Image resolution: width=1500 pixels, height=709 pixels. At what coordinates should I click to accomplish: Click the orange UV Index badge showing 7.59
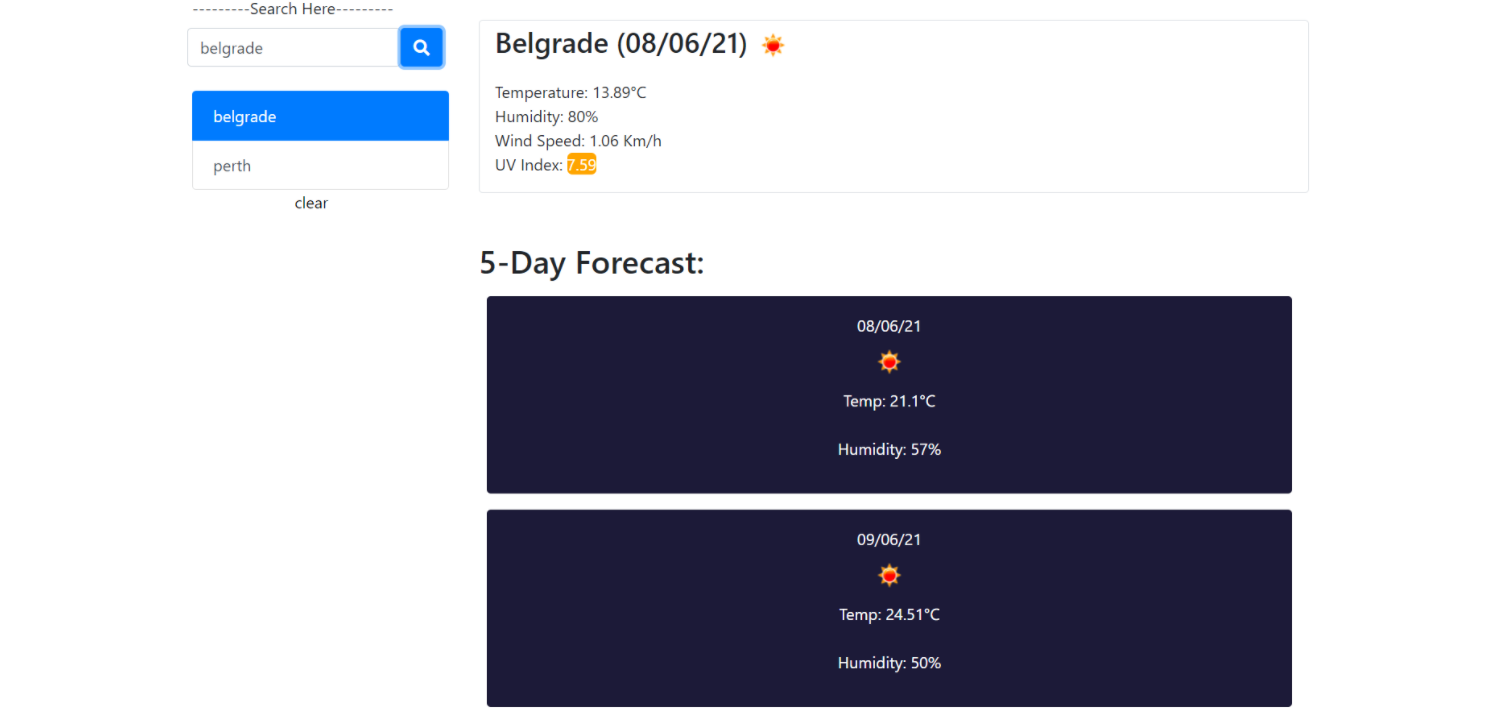point(582,164)
